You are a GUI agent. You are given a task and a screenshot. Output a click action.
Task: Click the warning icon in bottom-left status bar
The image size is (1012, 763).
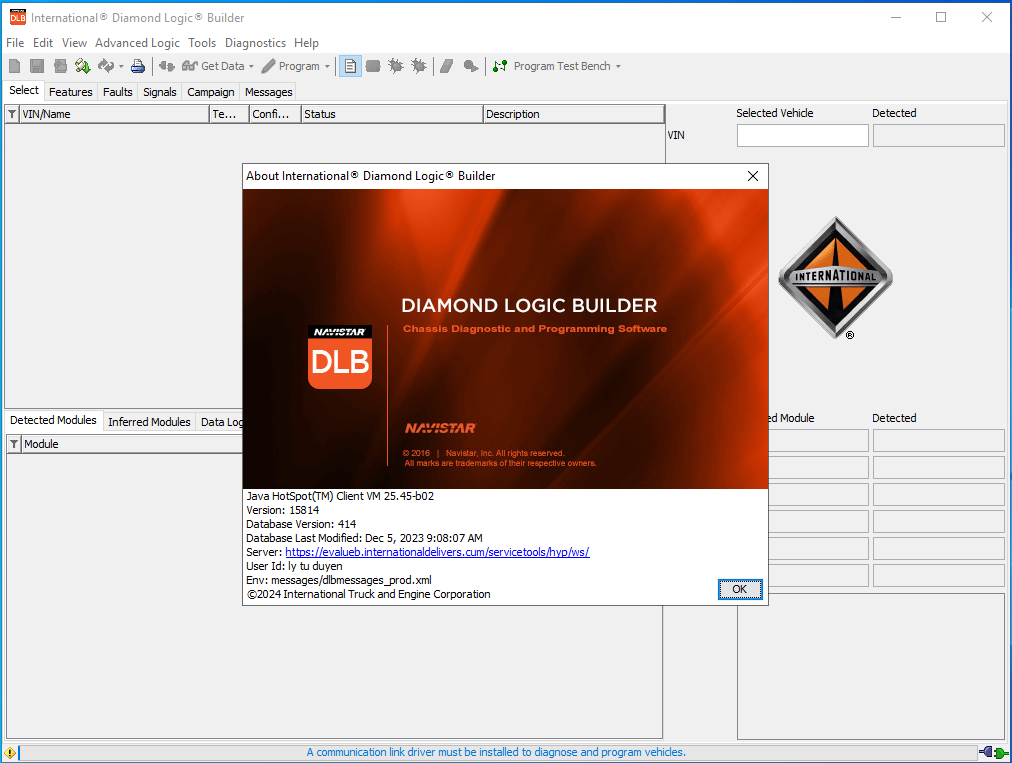[x=10, y=751]
